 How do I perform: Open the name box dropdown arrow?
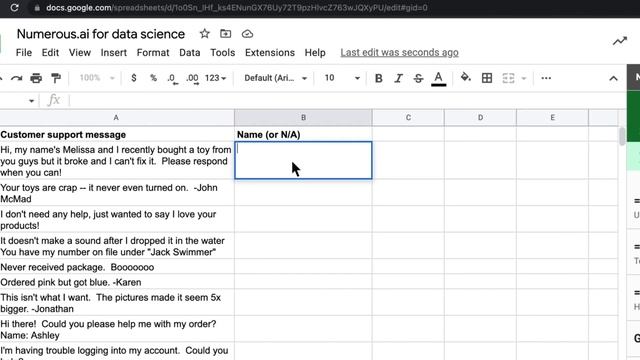pyautogui.click(x=31, y=101)
